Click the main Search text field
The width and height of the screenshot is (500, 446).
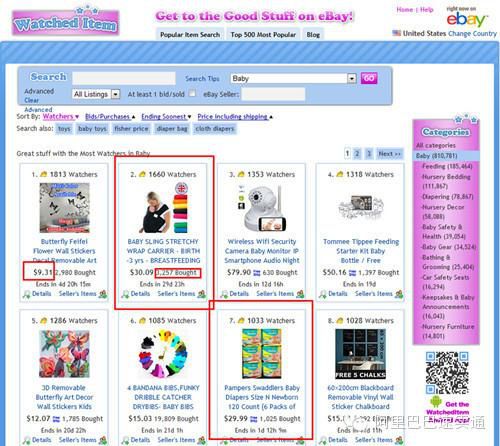point(124,78)
